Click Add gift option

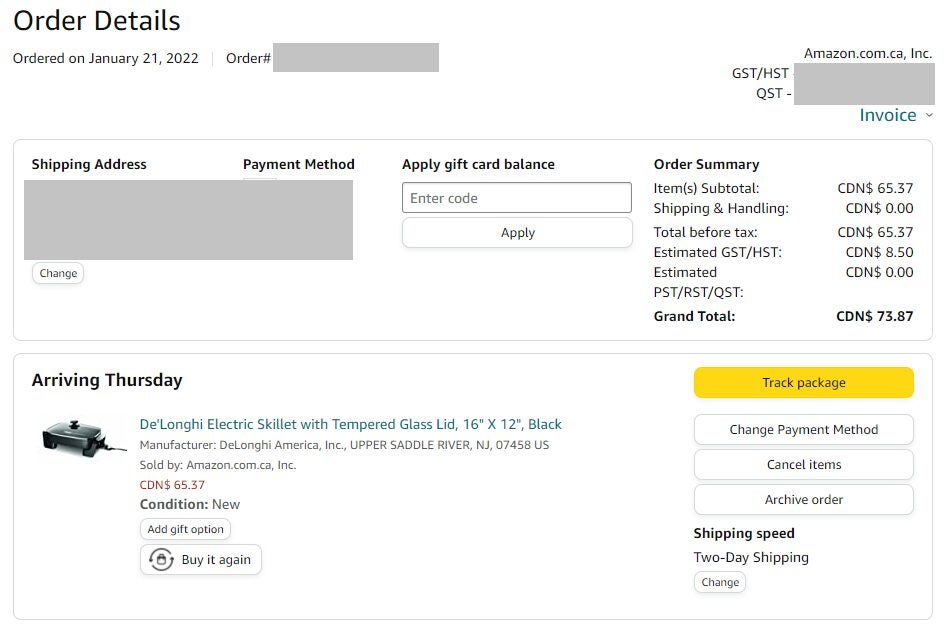[x=186, y=529]
